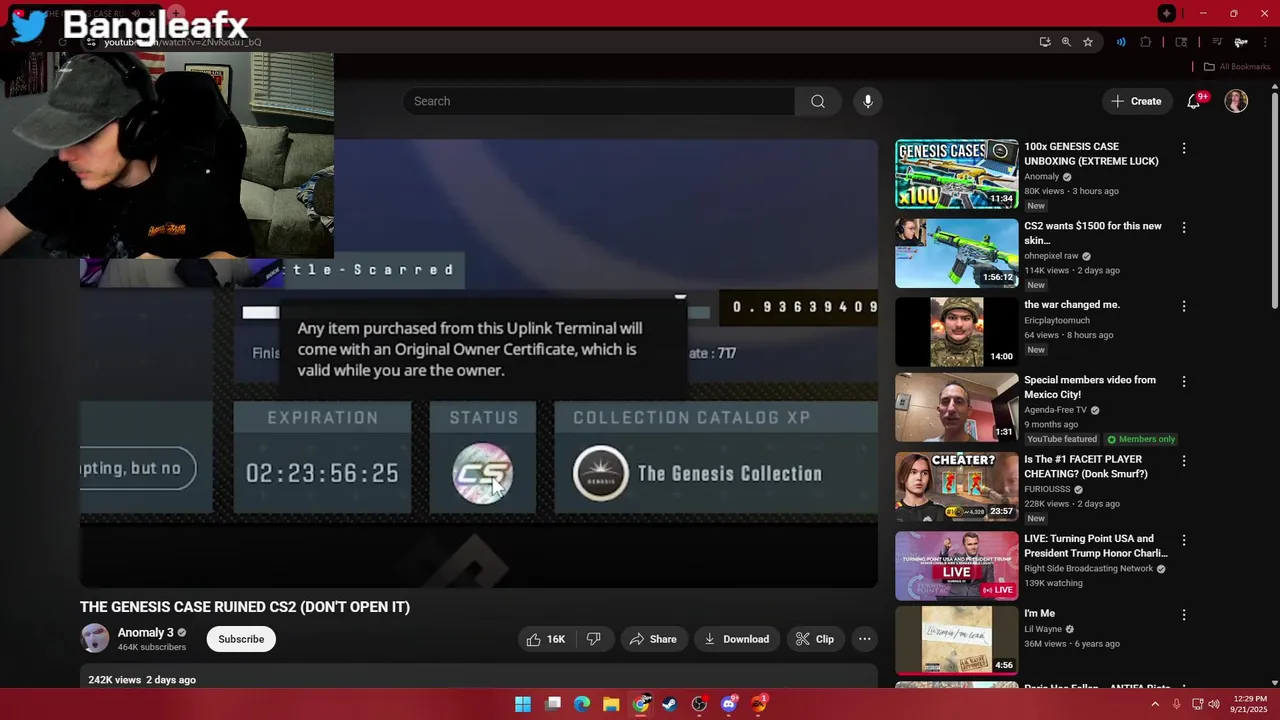Dislike the Genesis Case video
Viewport: 1280px width, 720px height.
coord(594,639)
